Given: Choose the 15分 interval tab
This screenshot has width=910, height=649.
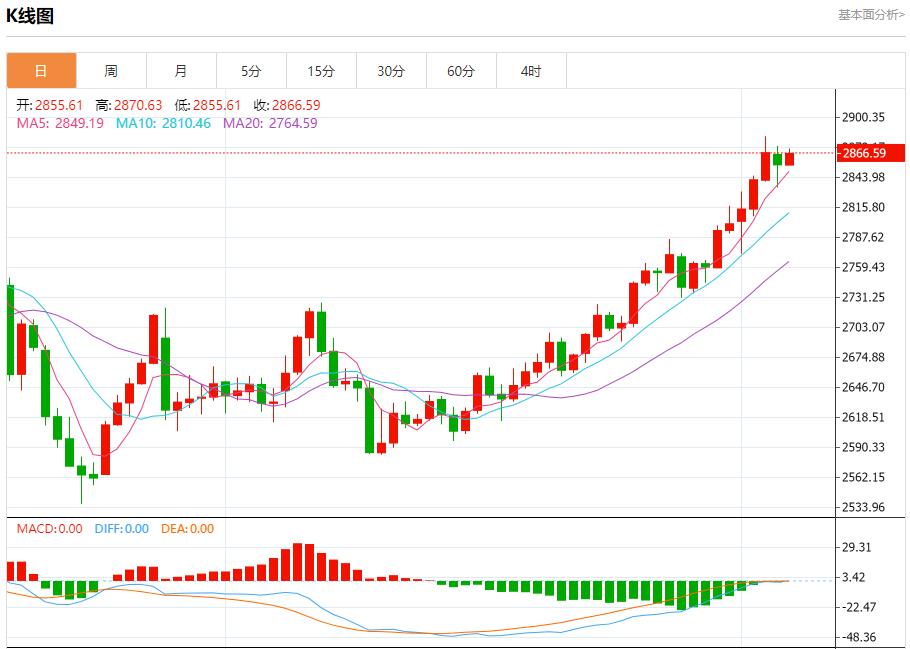Looking at the screenshot, I should pos(321,71).
